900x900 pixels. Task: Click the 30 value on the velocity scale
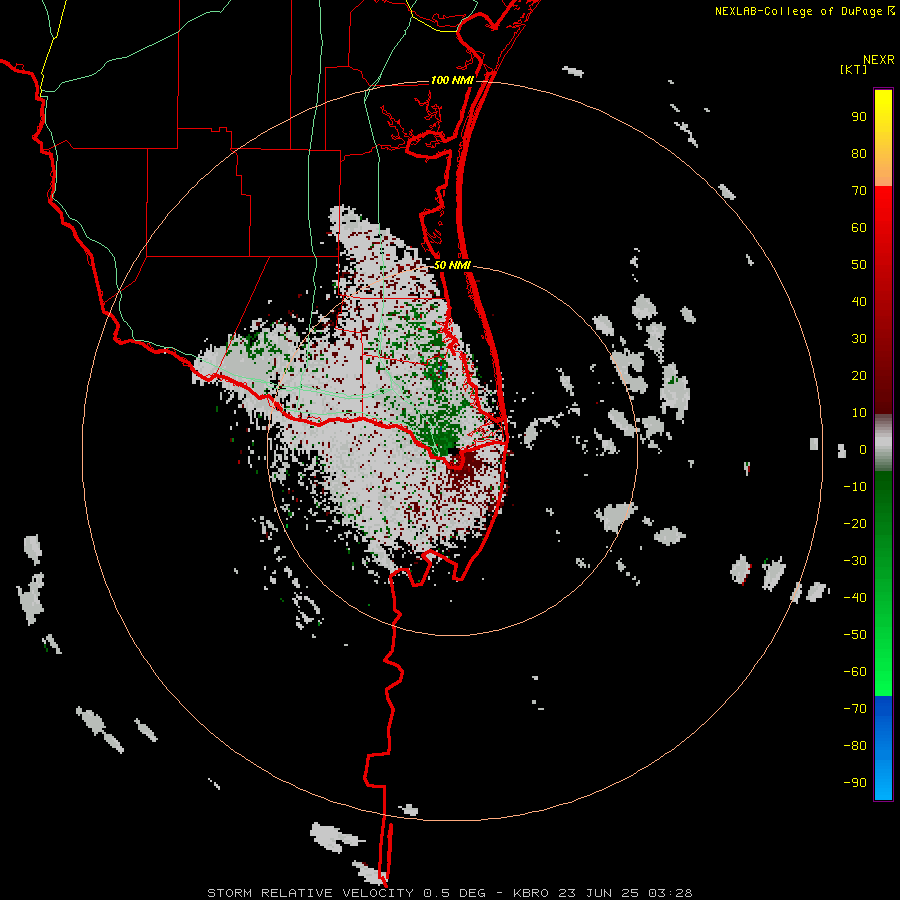click(x=859, y=339)
